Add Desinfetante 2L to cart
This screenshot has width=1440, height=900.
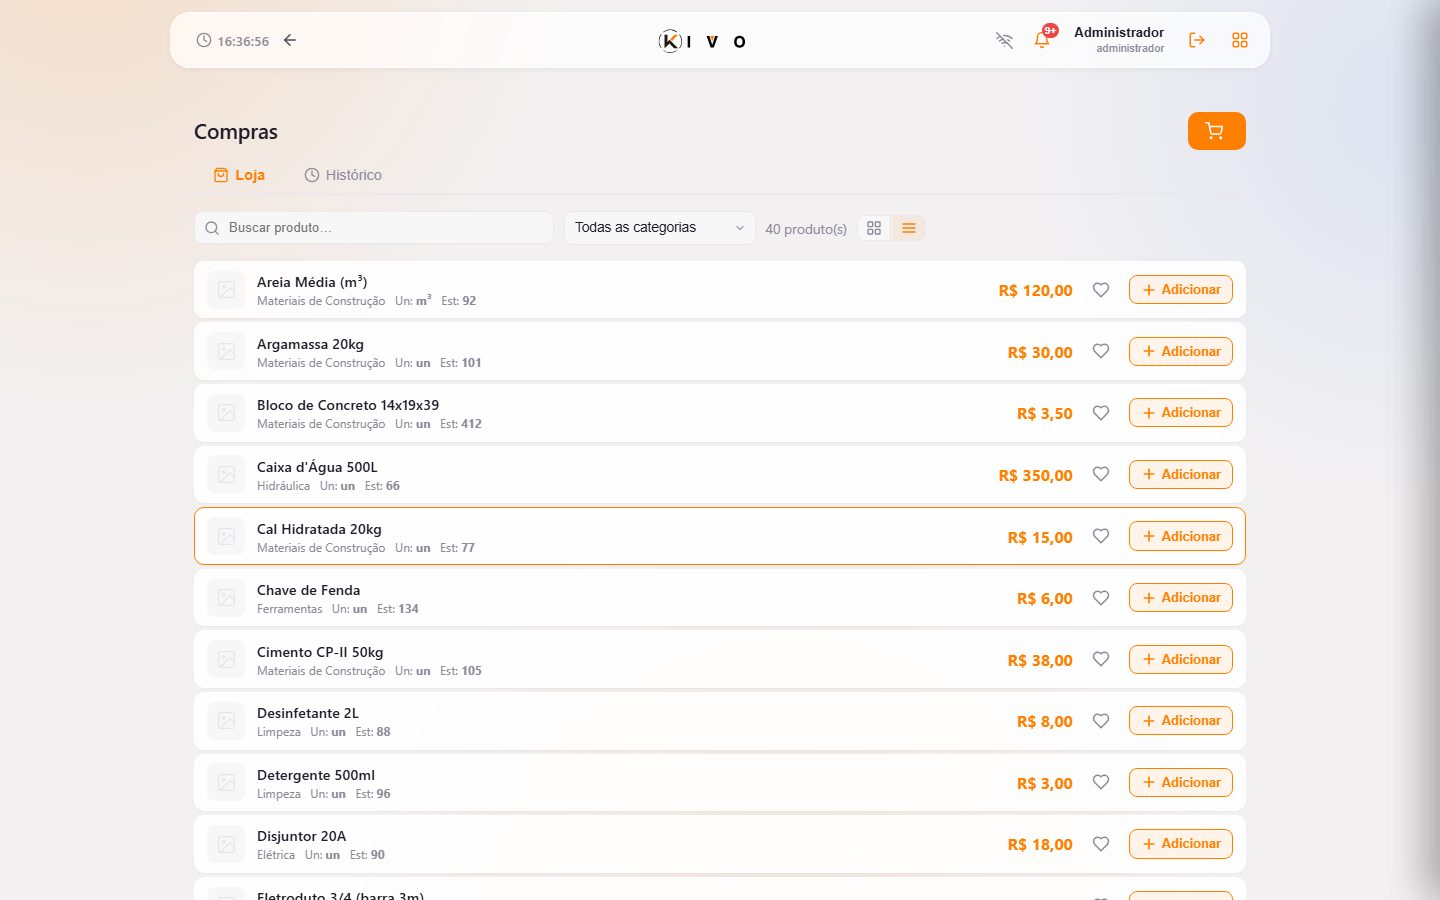coord(1181,721)
